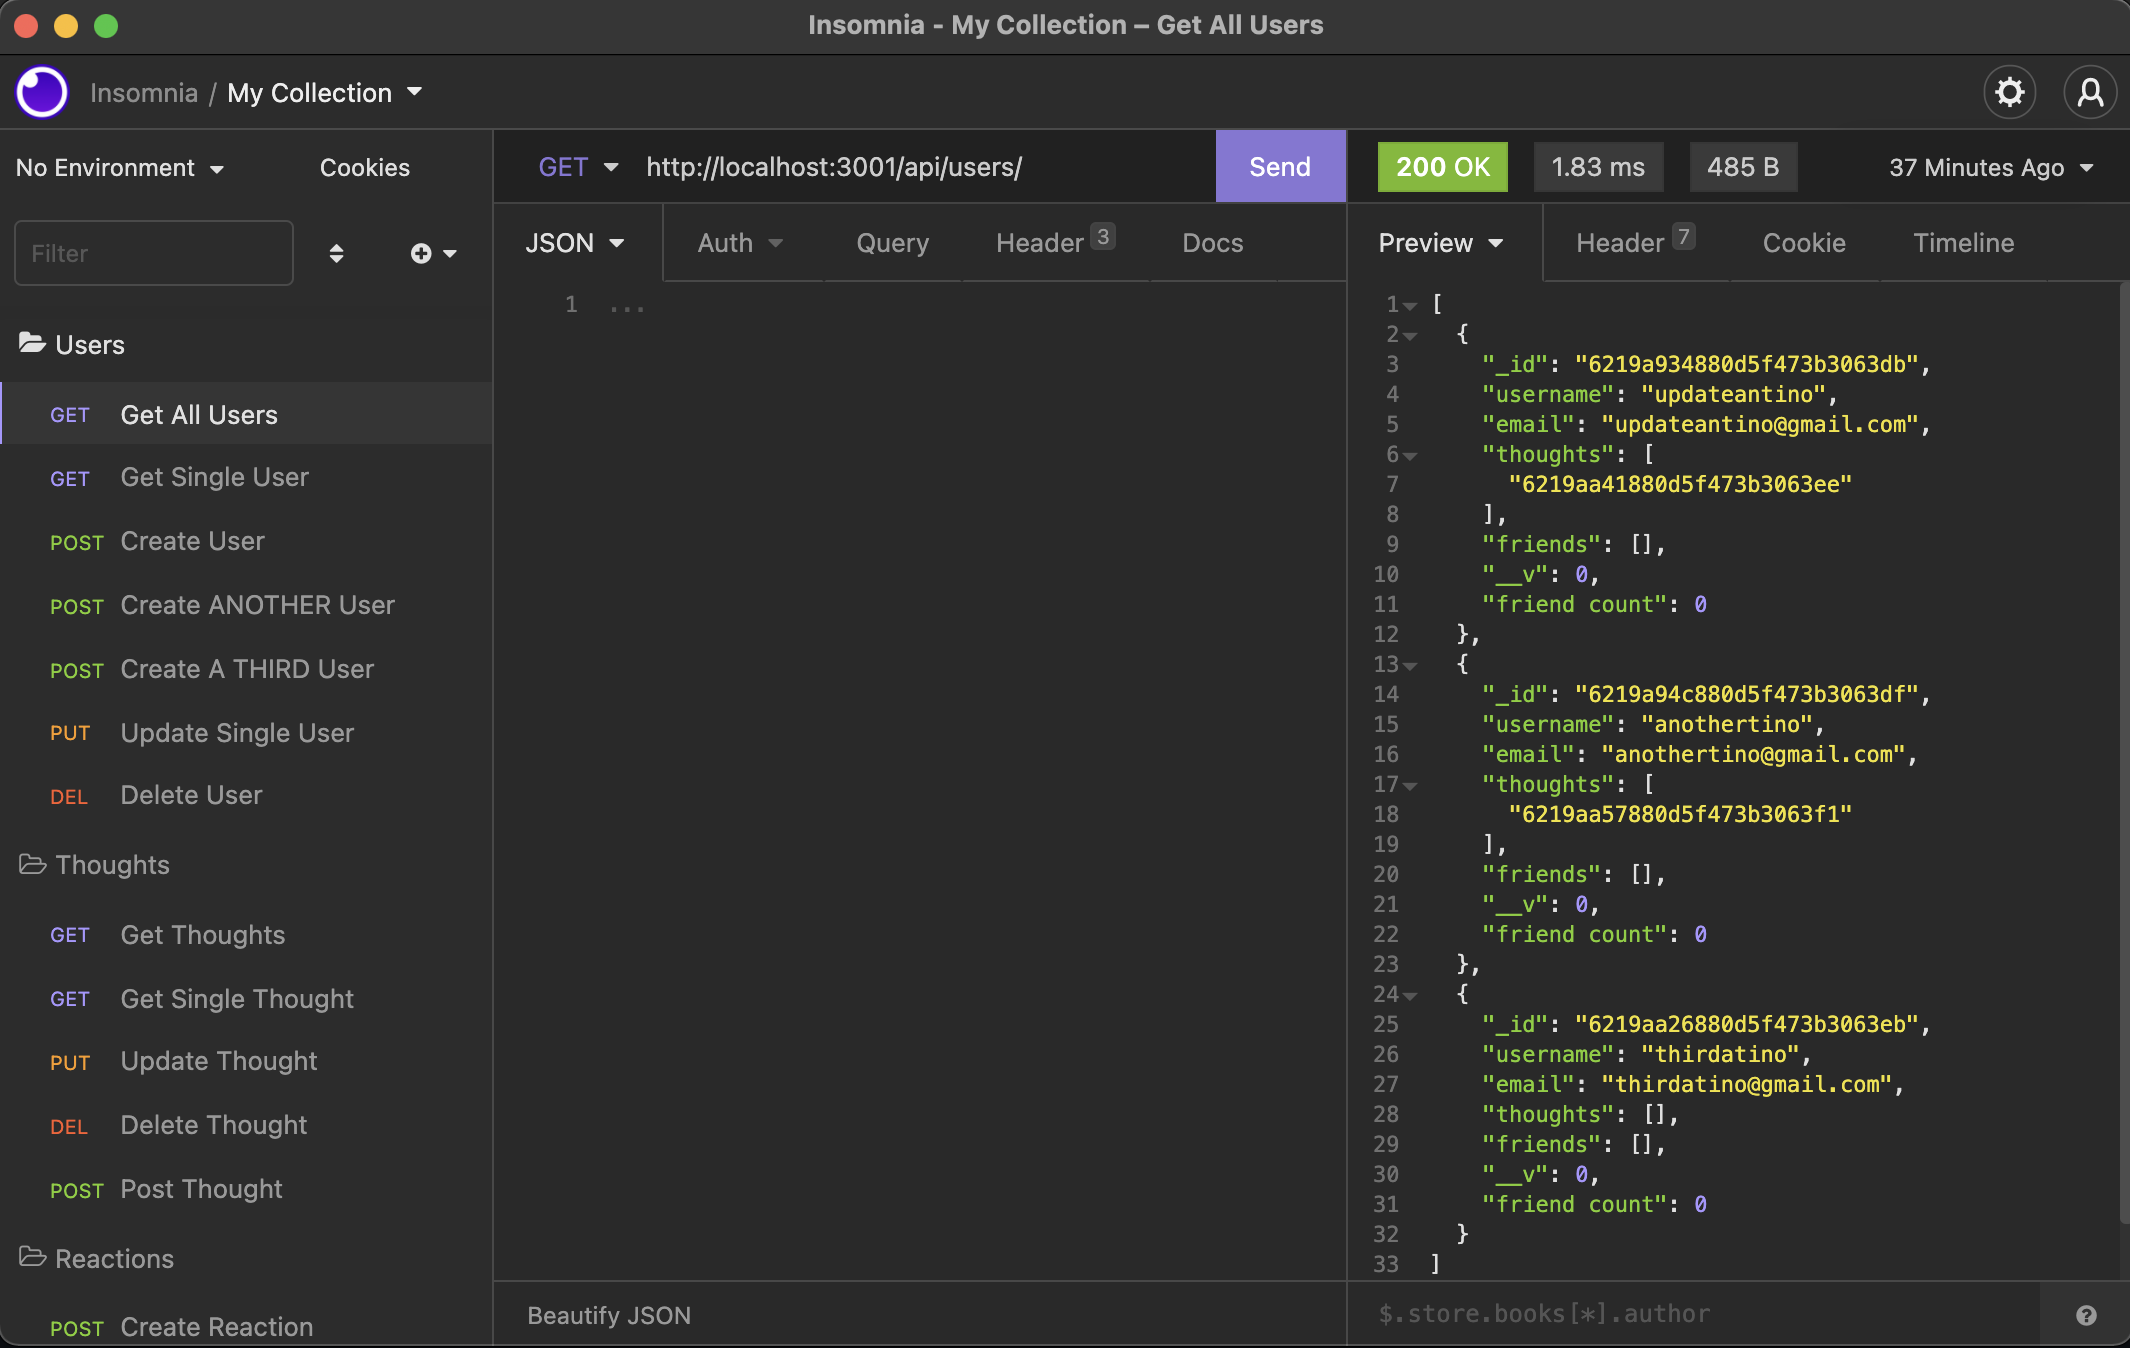
Task: Open the Insomnia preferences gear icon
Action: coord(2009,92)
